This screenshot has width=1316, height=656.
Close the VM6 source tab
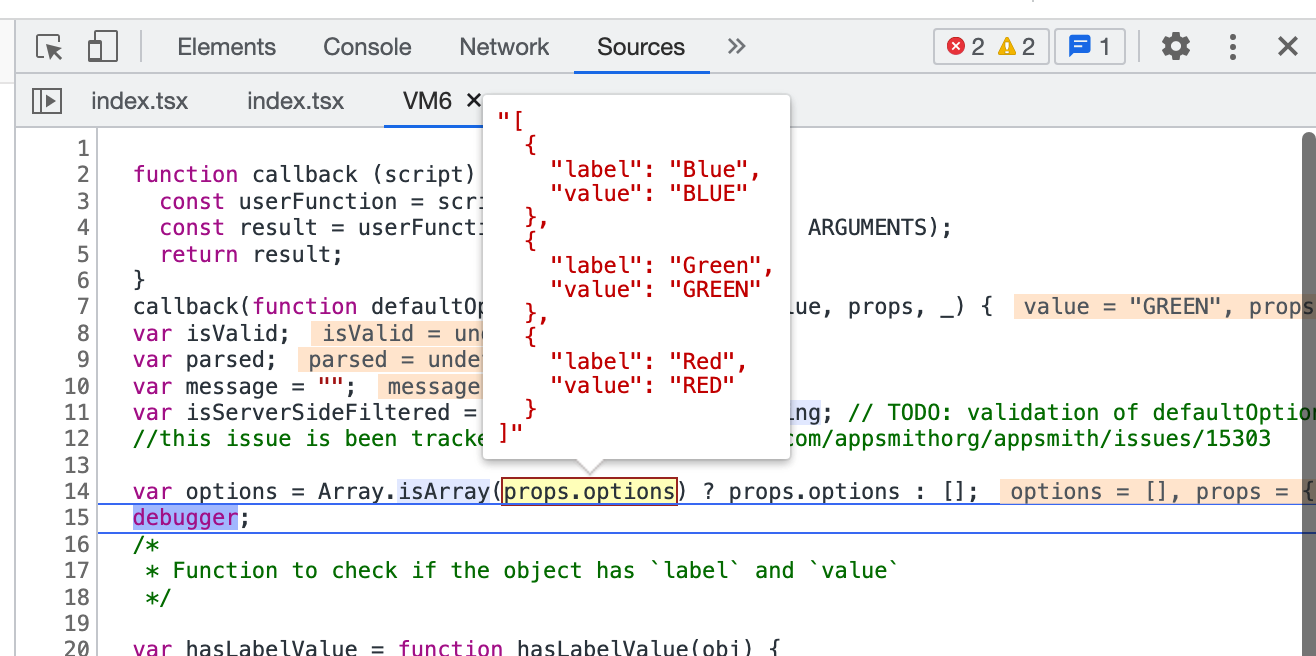[473, 100]
